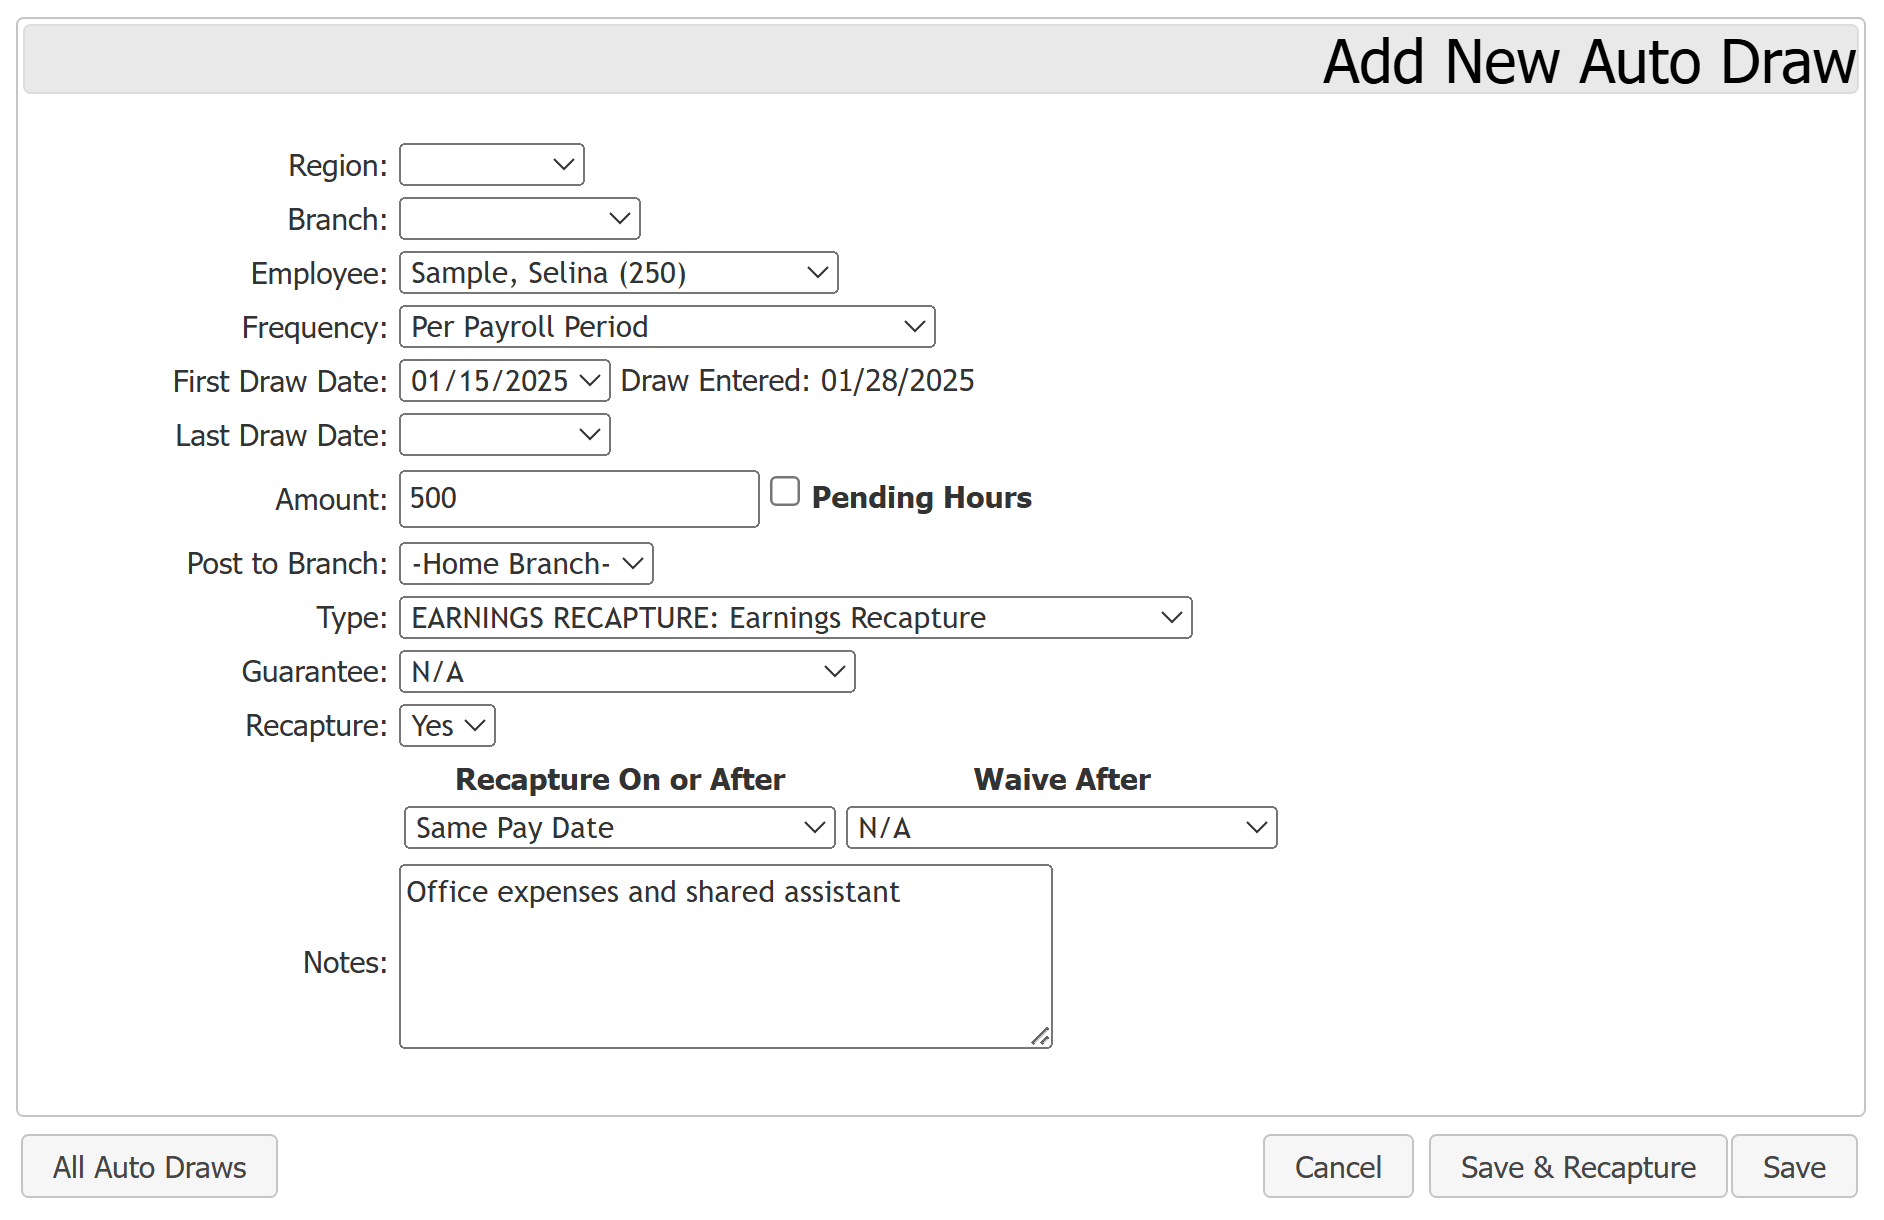The width and height of the screenshot is (1884, 1220).
Task: Click the Waive After column heading
Action: point(1062,779)
